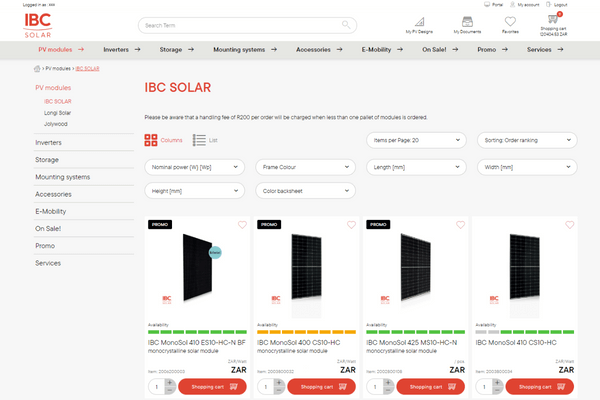600x400 pixels.
Task: Open MonoSol 410 ES10-HC-N BF product image
Action: coord(197,268)
